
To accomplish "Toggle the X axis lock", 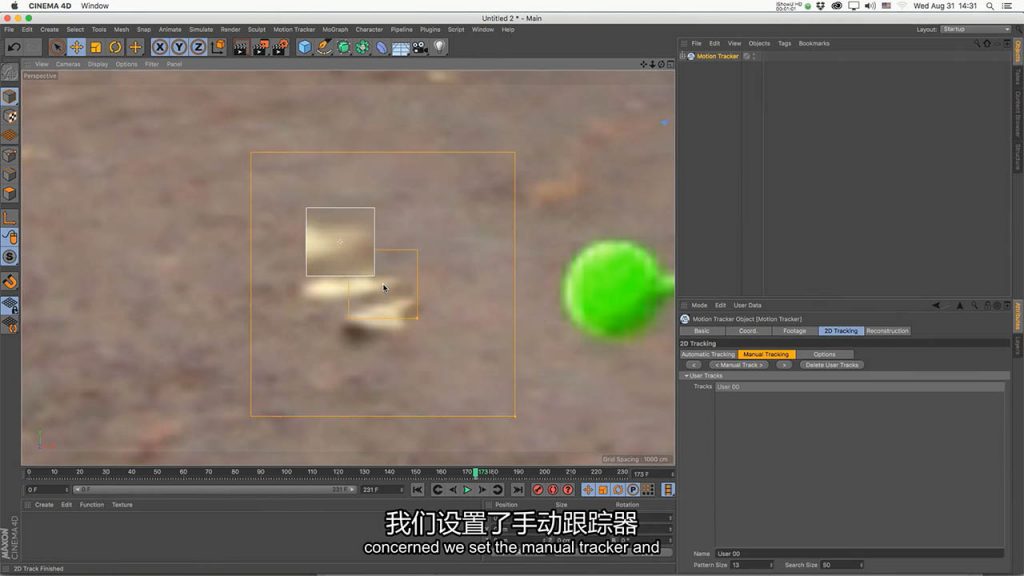I will 159,47.
